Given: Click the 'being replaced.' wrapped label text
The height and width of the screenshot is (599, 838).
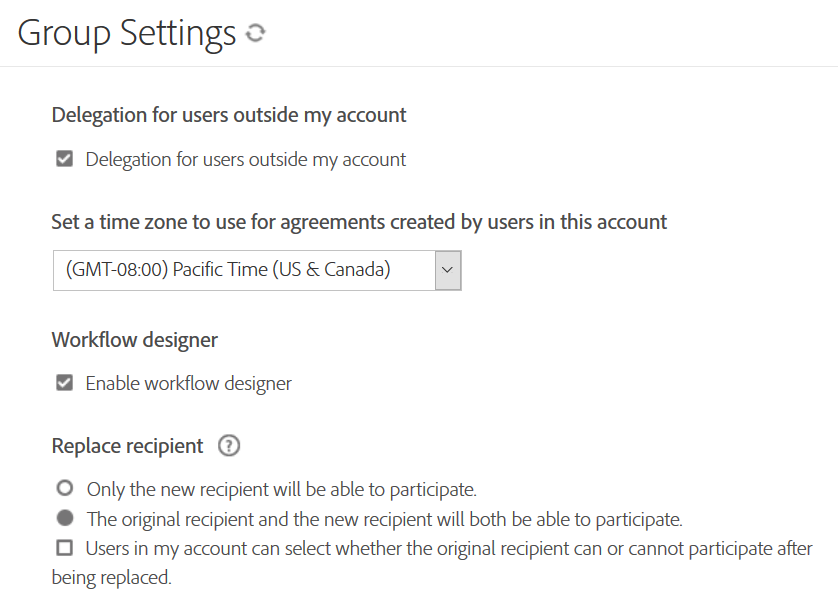Looking at the screenshot, I should coord(111,577).
